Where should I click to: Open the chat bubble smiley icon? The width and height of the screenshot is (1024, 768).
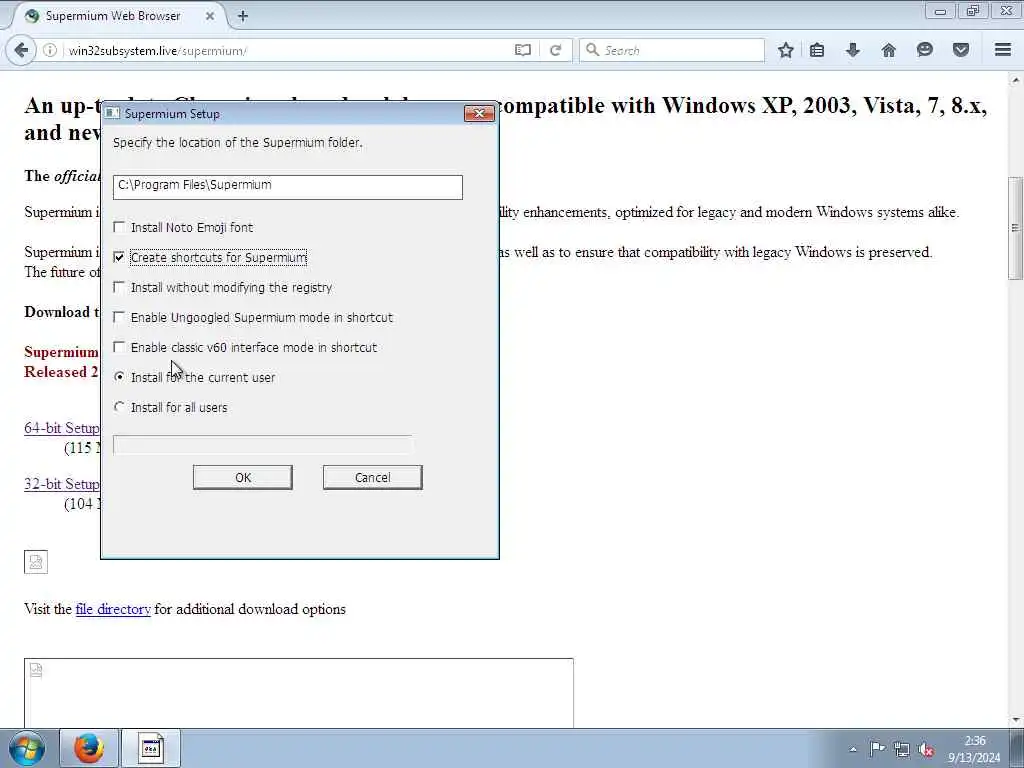point(925,50)
